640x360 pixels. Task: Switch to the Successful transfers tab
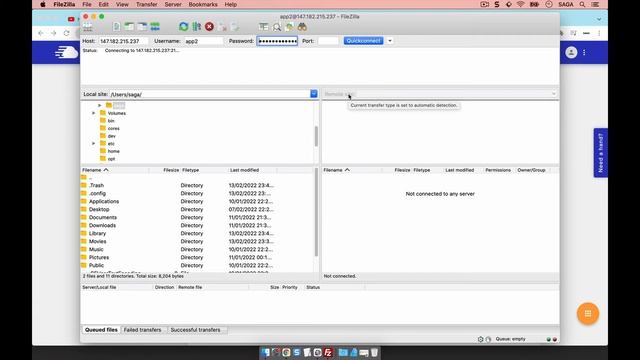[x=196, y=330]
